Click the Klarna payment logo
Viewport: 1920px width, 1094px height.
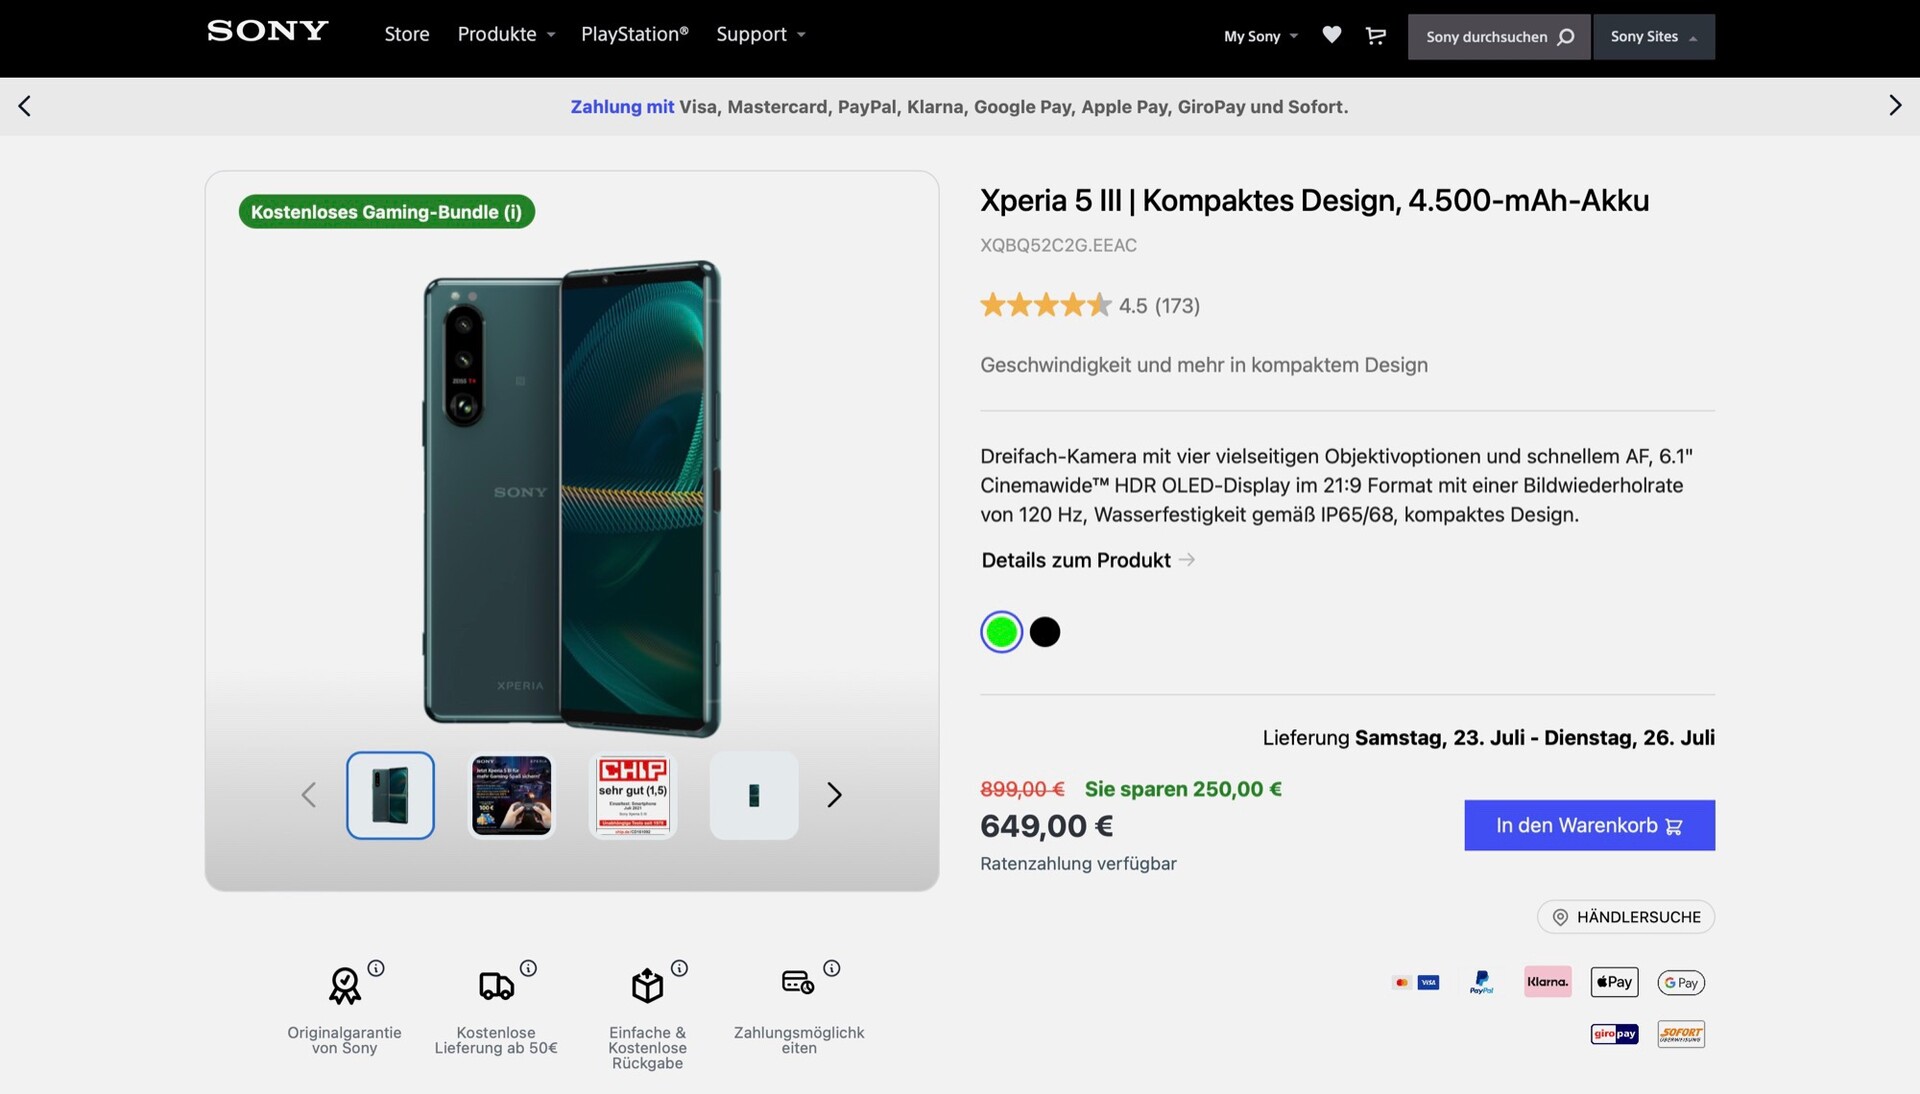pos(1547,982)
